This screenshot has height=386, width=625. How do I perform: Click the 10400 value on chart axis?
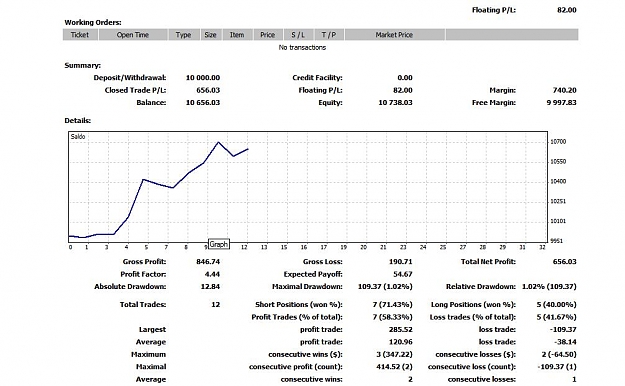pyautogui.click(x=558, y=181)
